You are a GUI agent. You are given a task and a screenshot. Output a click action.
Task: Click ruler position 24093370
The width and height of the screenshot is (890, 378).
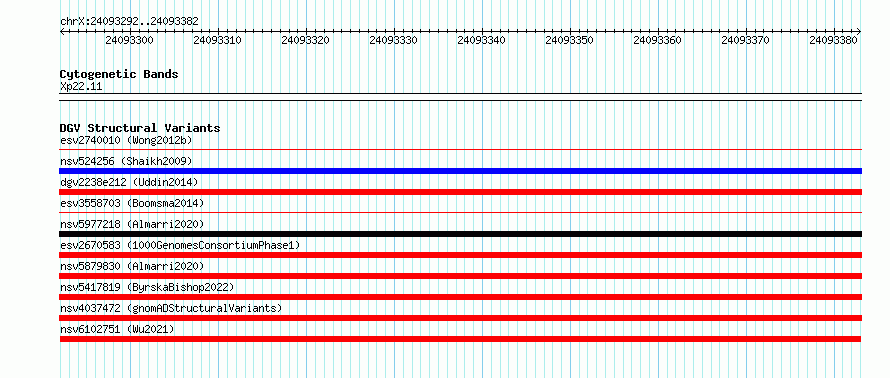(x=745, y=40)
